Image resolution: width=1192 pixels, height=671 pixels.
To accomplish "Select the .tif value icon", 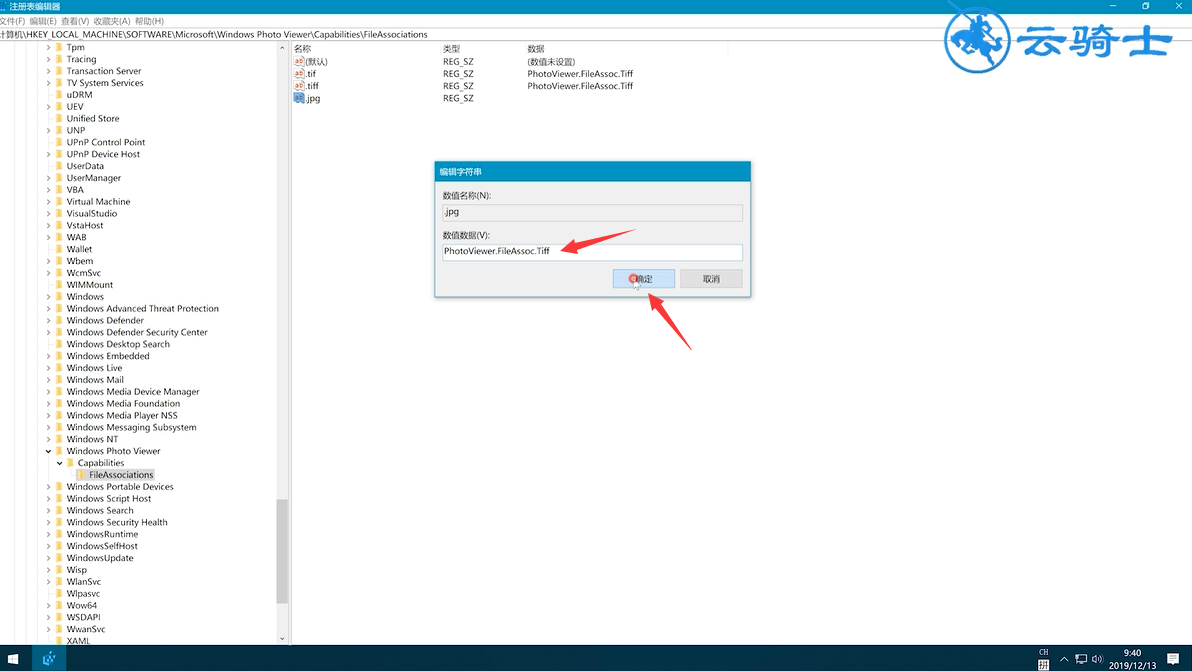I will point(299,74).
